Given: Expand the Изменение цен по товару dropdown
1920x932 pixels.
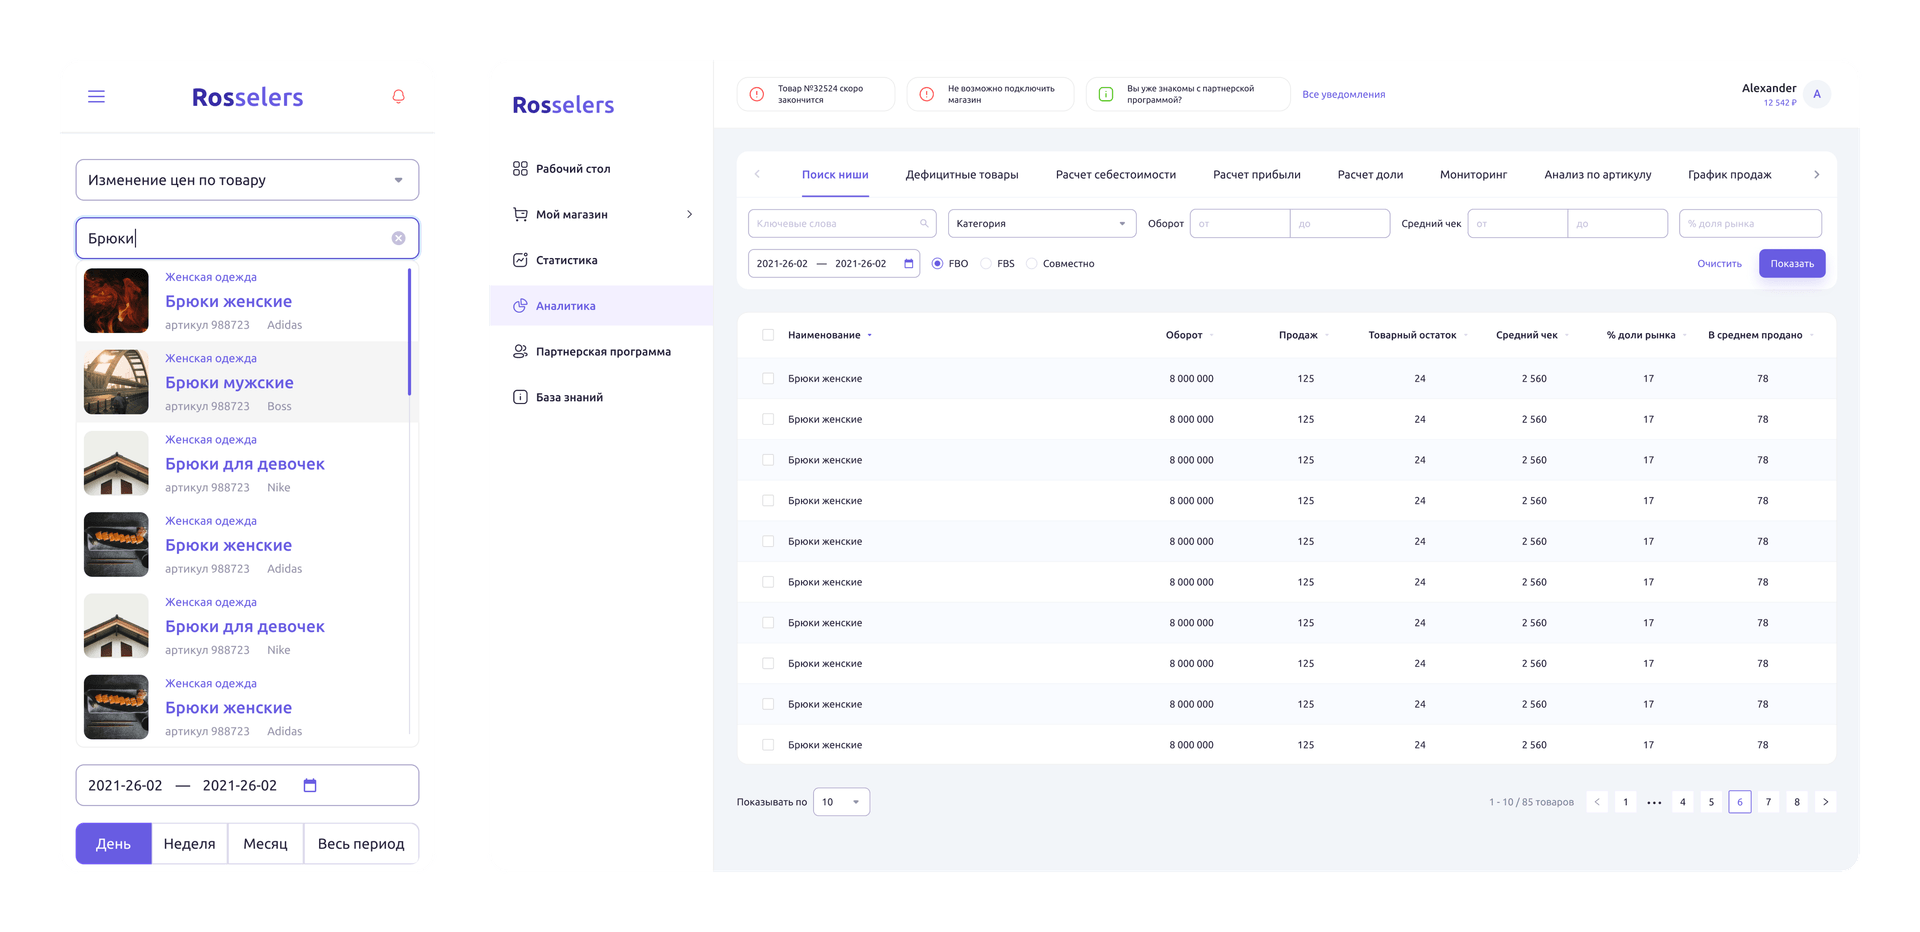Looking at the screenshot, I should 398,180.
